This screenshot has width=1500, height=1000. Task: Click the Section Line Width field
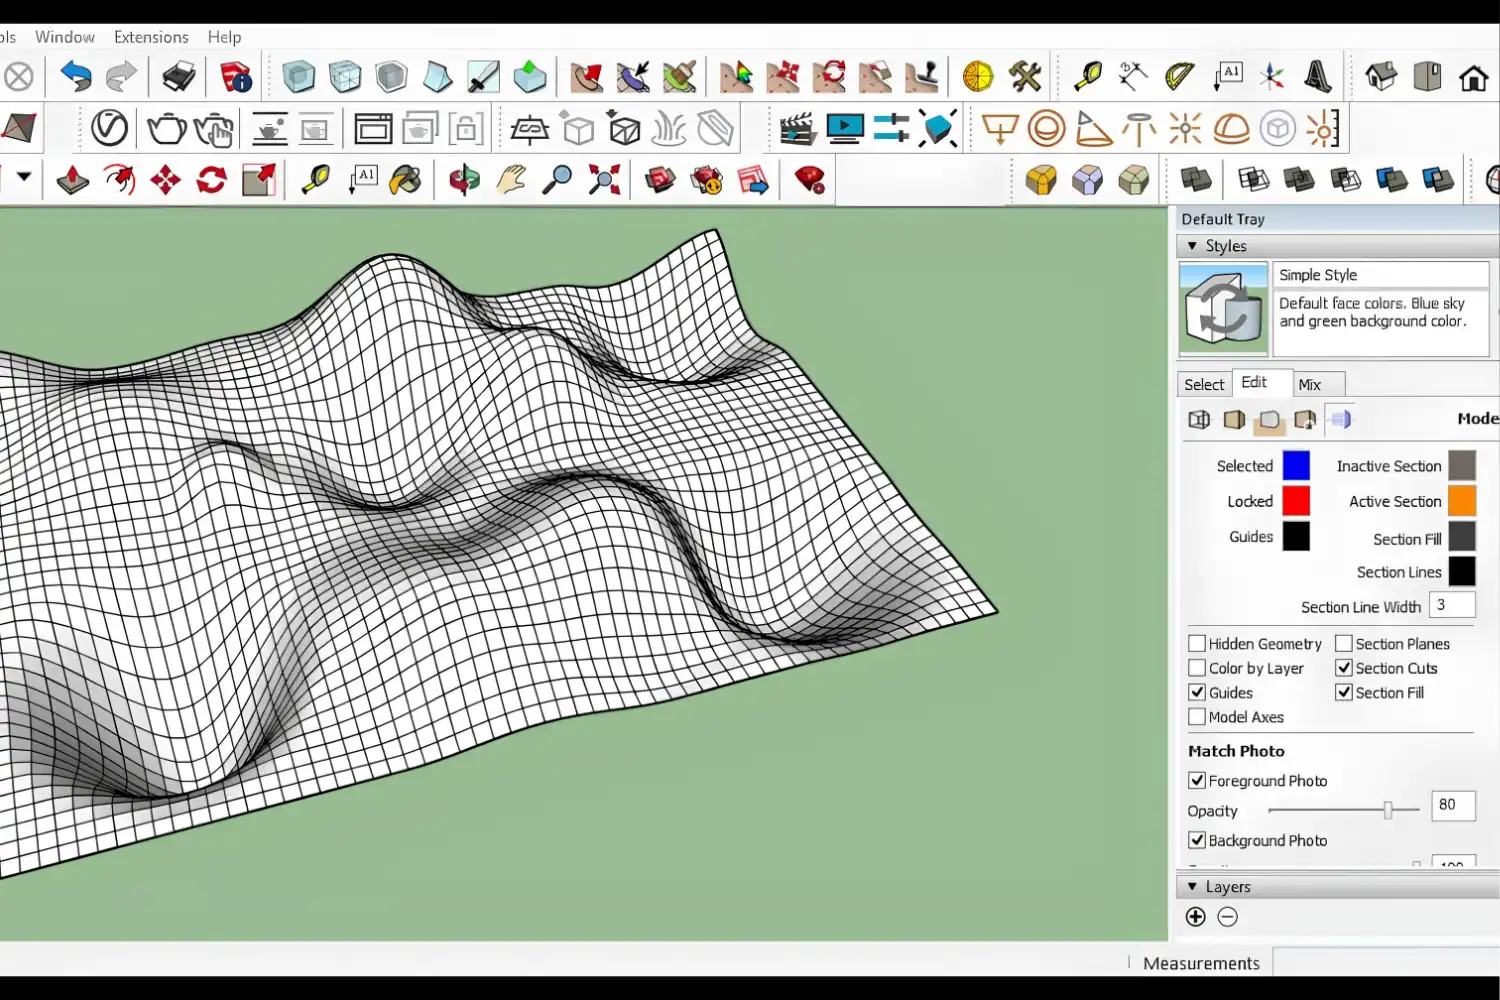[1452, 605]
